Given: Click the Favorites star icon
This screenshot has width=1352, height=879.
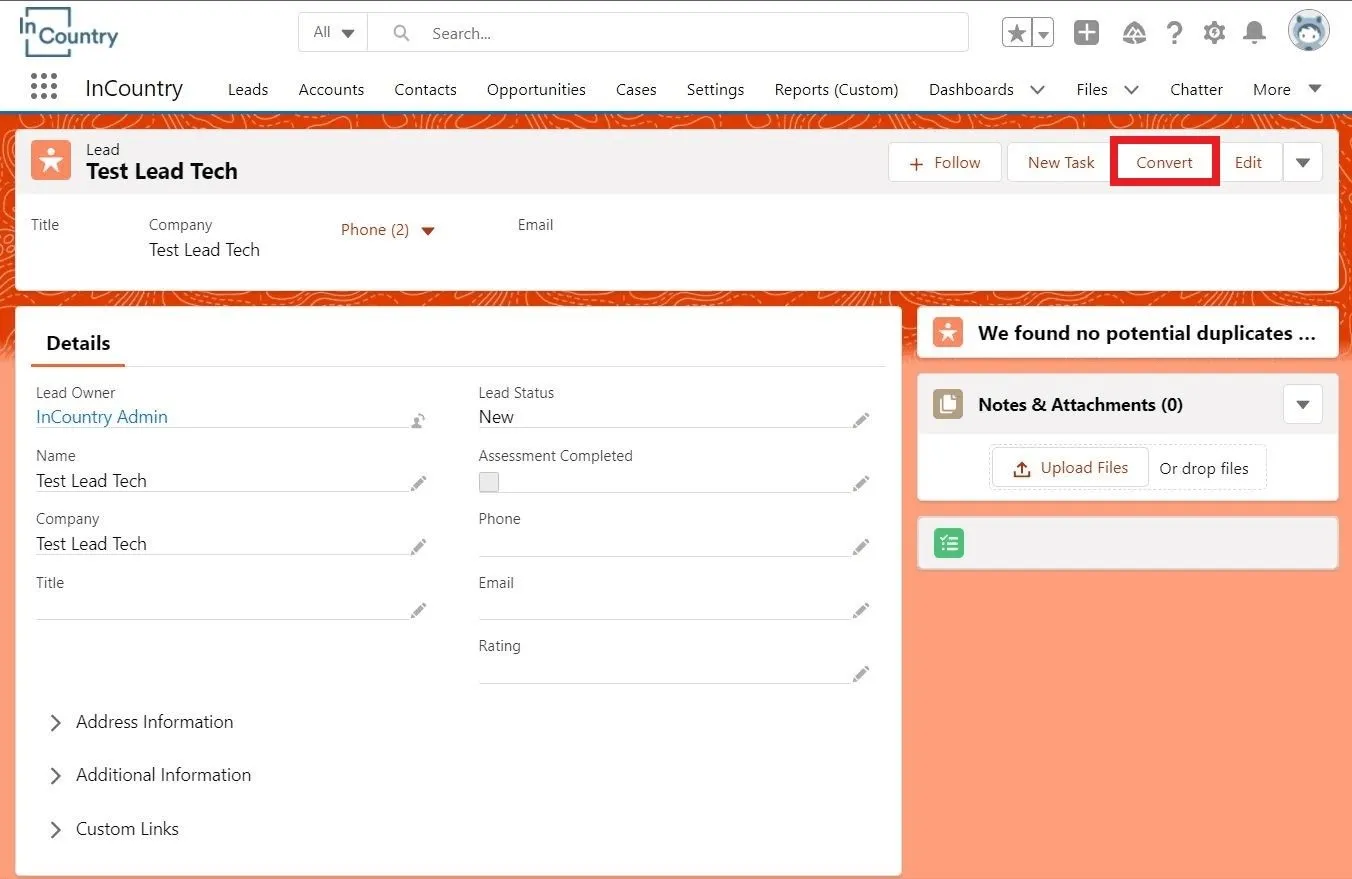Looking at the screenshot, I should pyautogui.click(x=1017, y=33).
